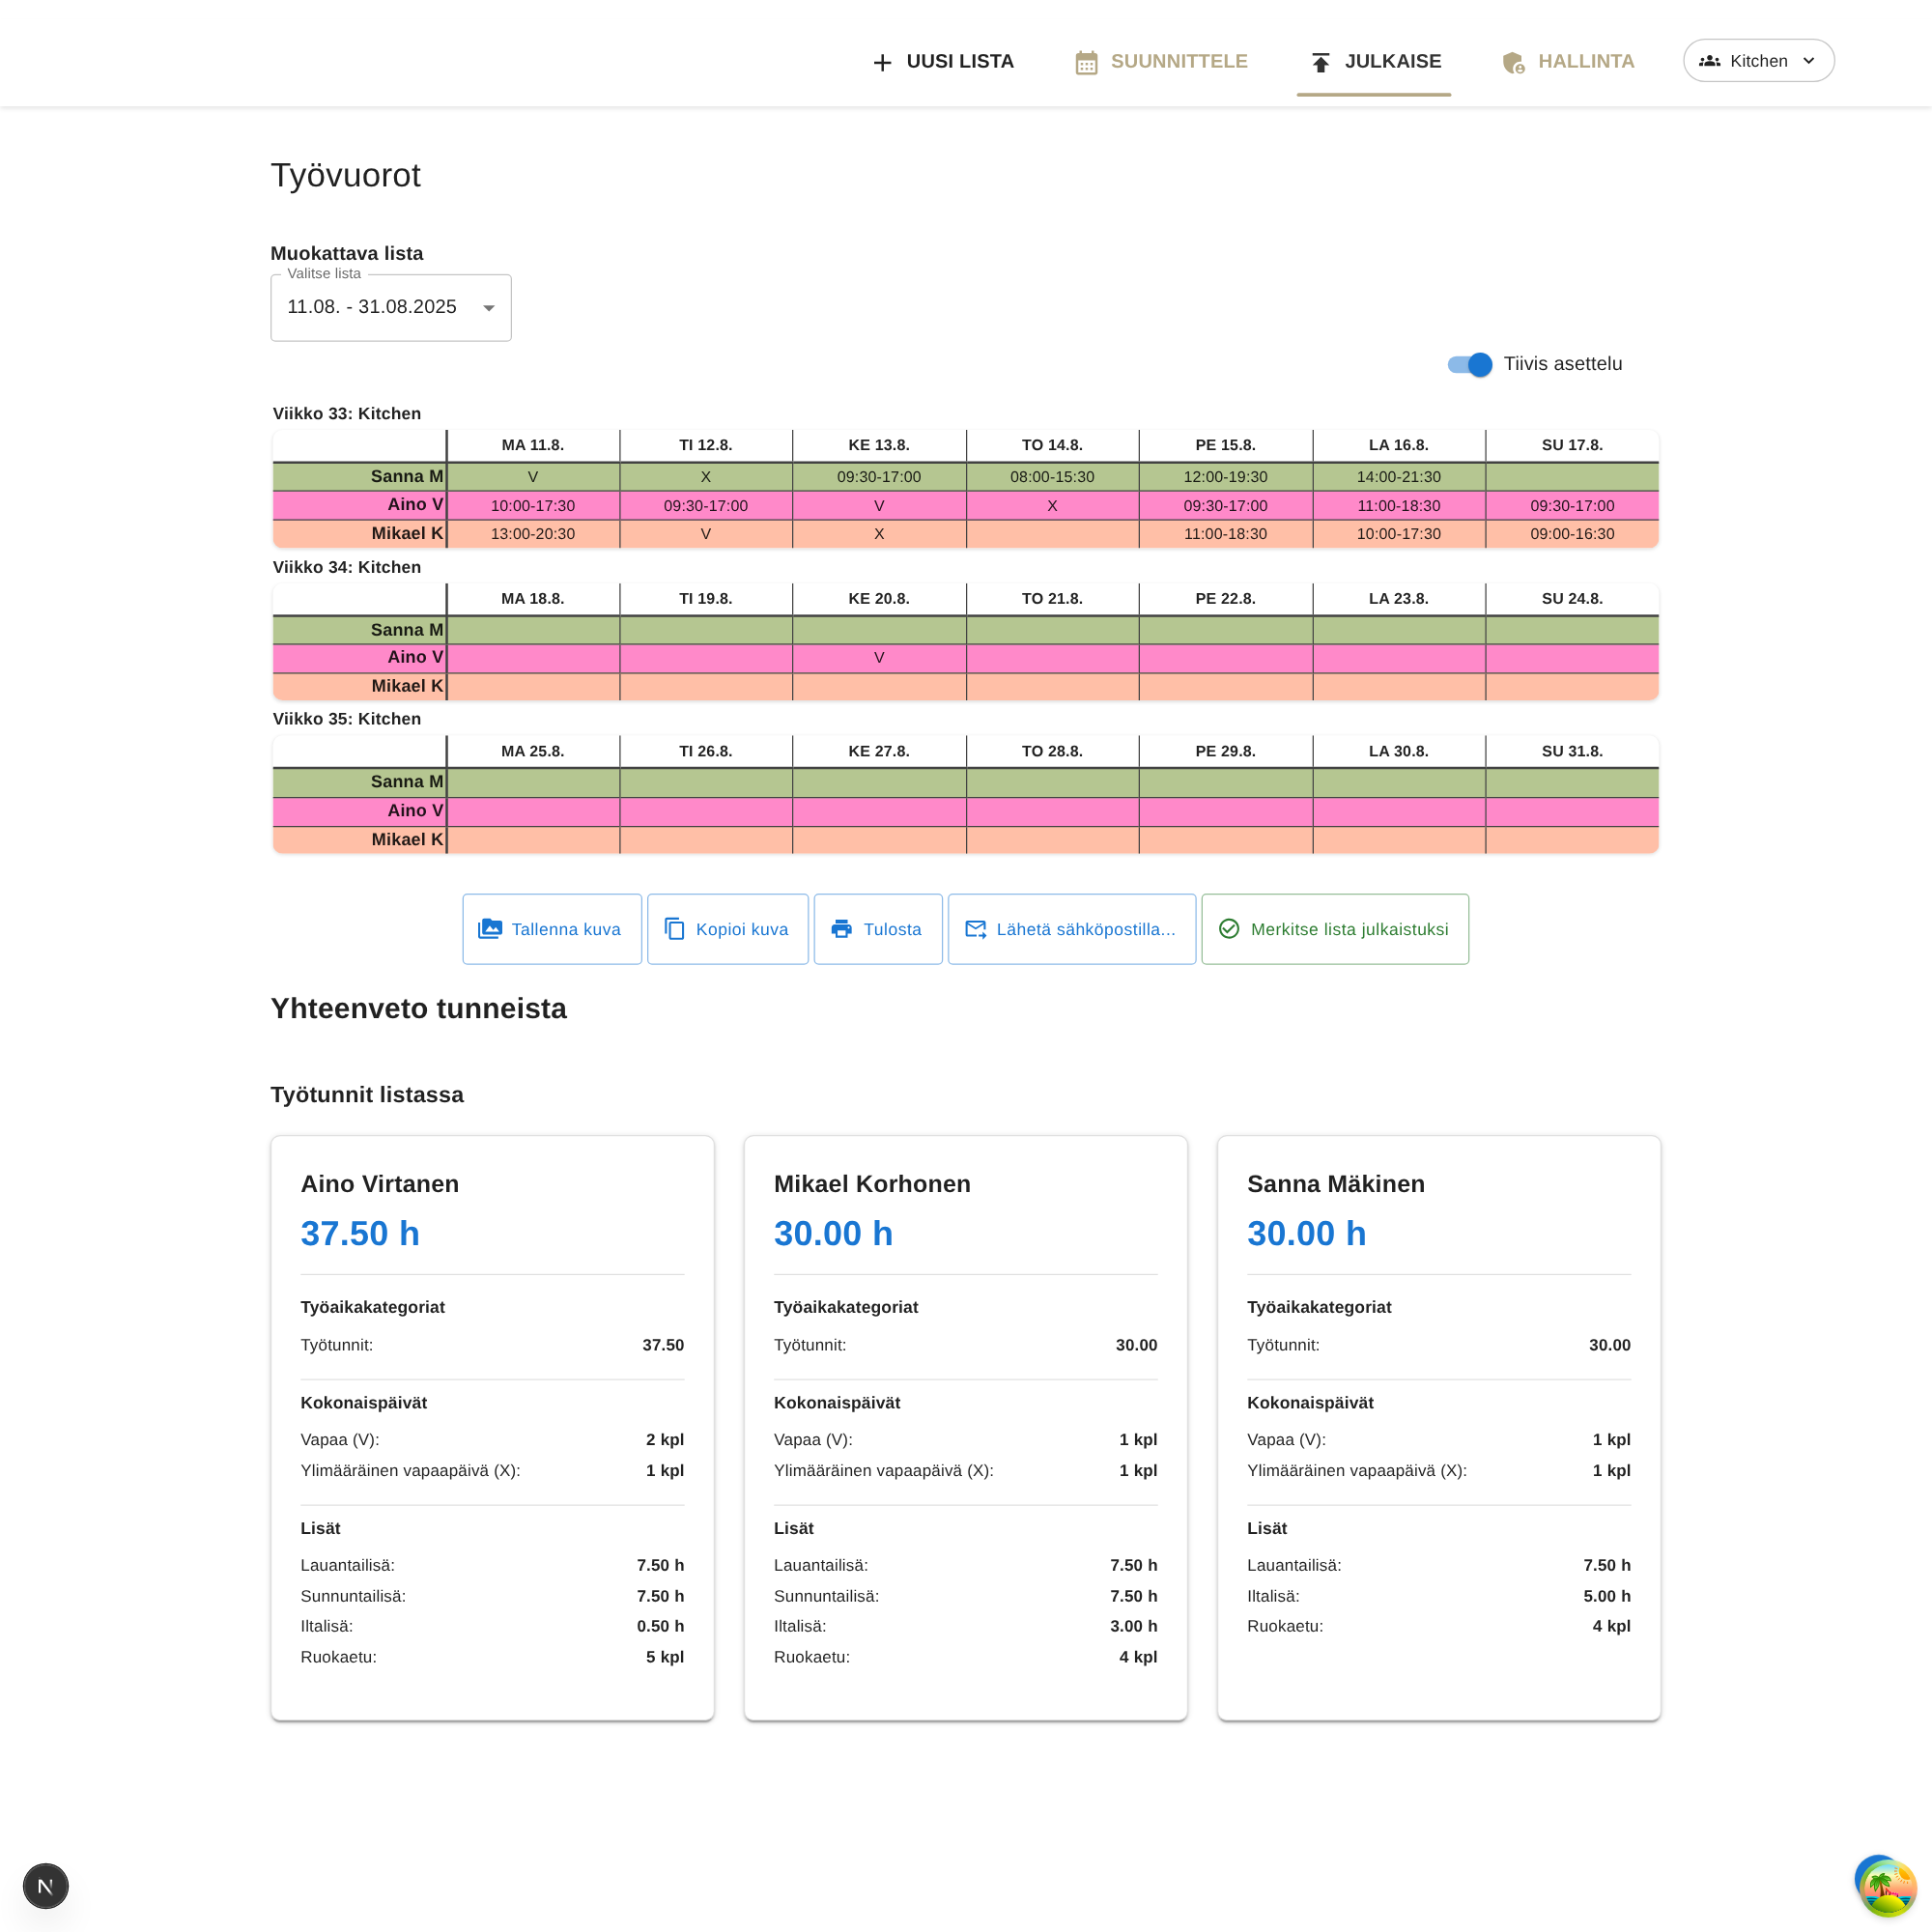The height and width of the screenshot is (1932, 1932).
Task: Select Aino V's shift on MA 11.8.
Action: tap(532, 506)
